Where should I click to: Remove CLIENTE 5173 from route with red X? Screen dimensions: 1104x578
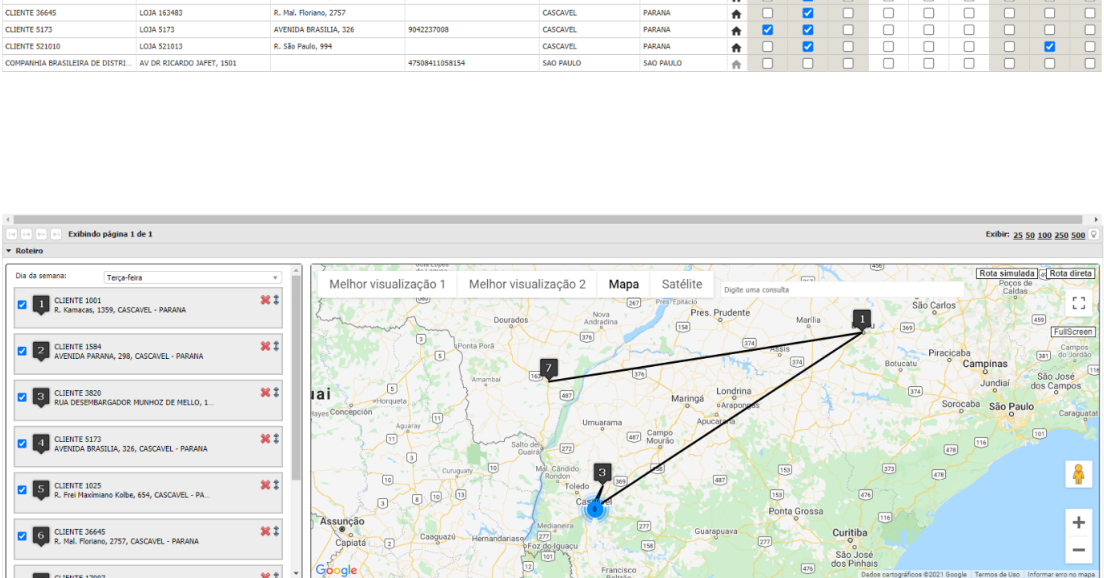[265, 439]
